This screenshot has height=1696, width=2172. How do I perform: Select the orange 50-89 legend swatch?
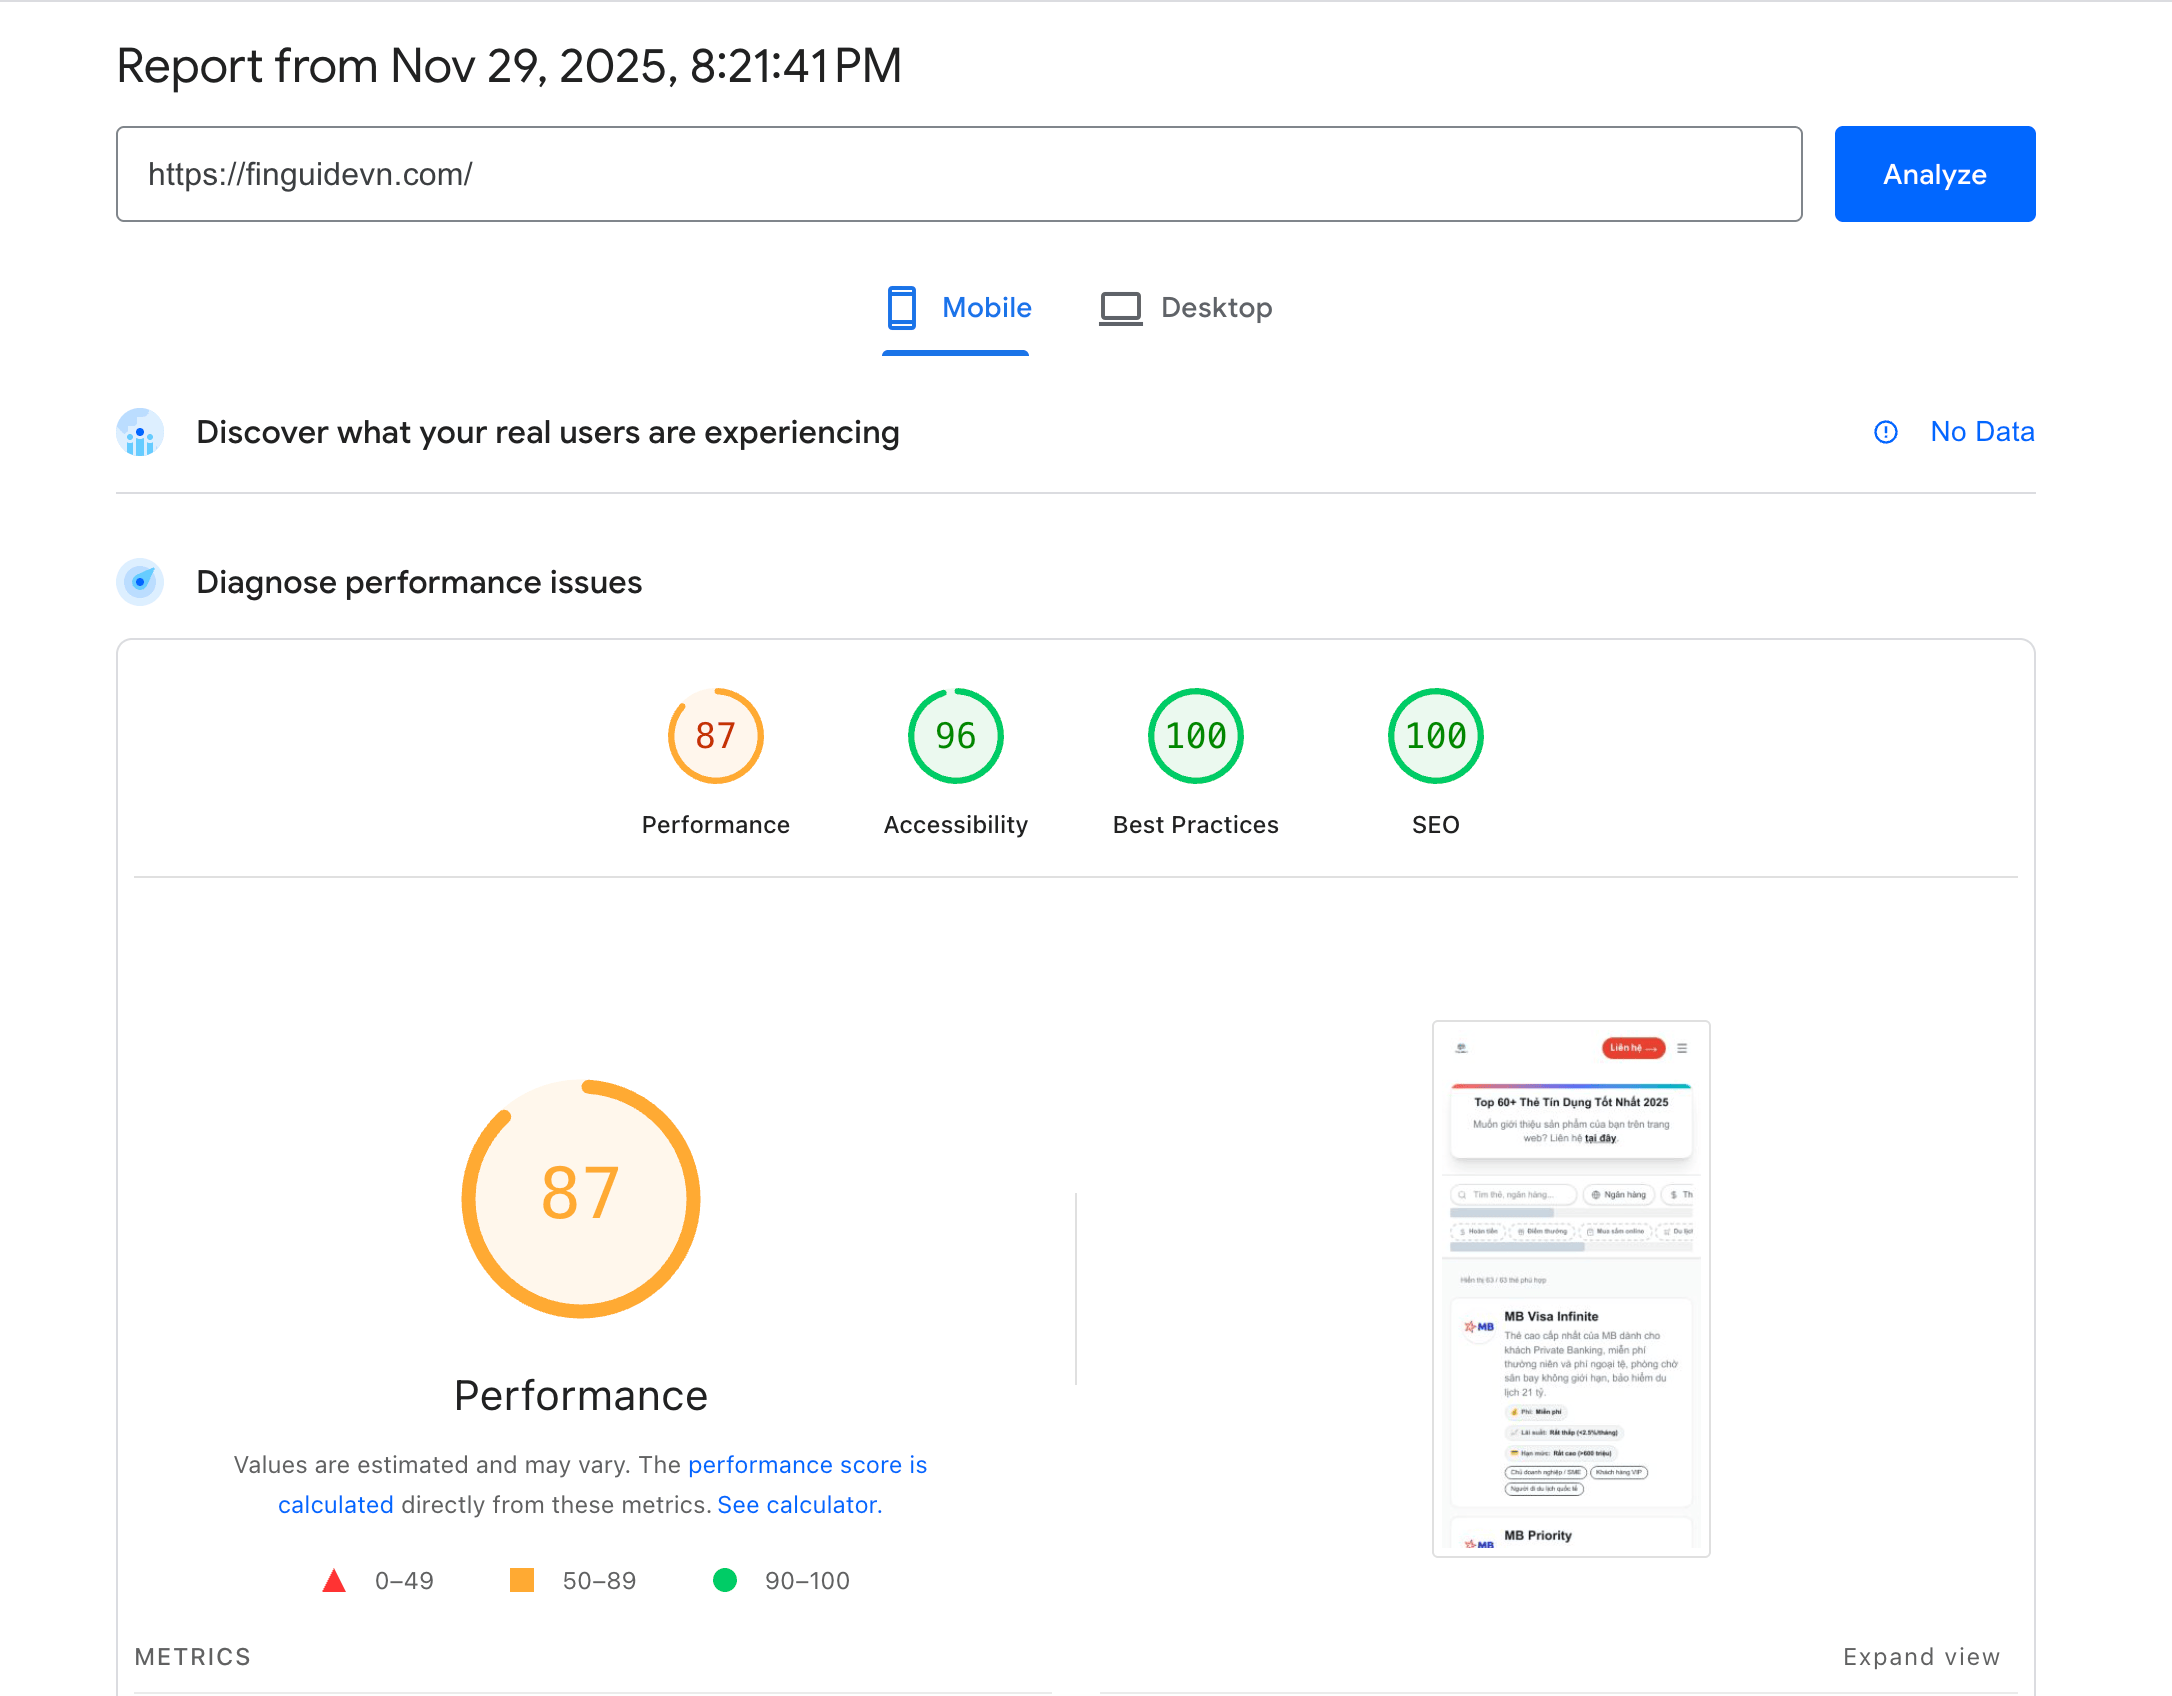(x=524, y=1580)
